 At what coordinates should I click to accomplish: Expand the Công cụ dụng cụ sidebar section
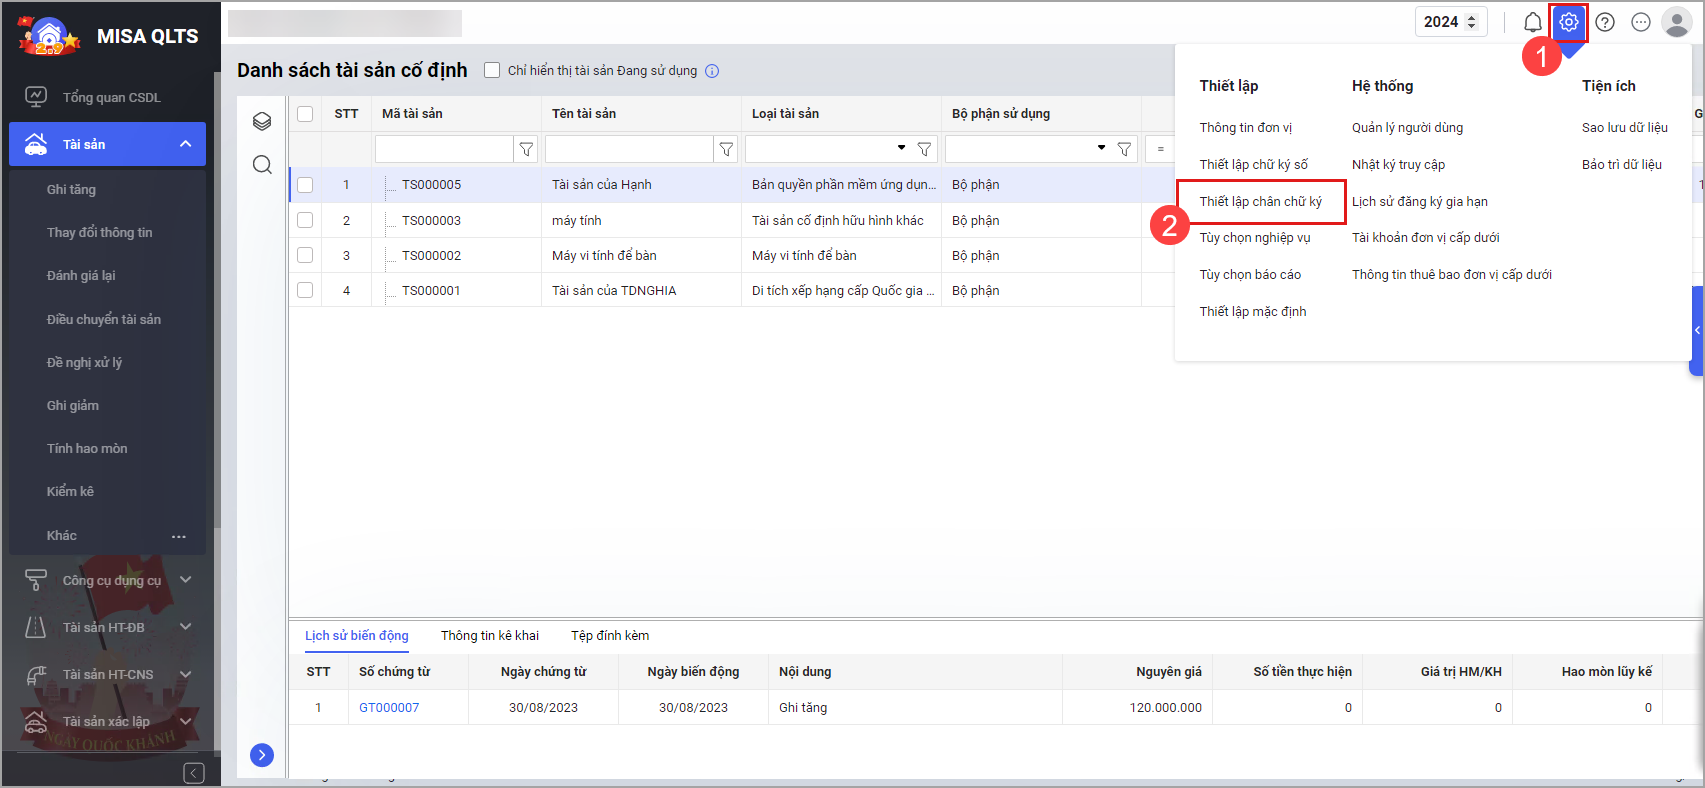[x=185, y=580]
